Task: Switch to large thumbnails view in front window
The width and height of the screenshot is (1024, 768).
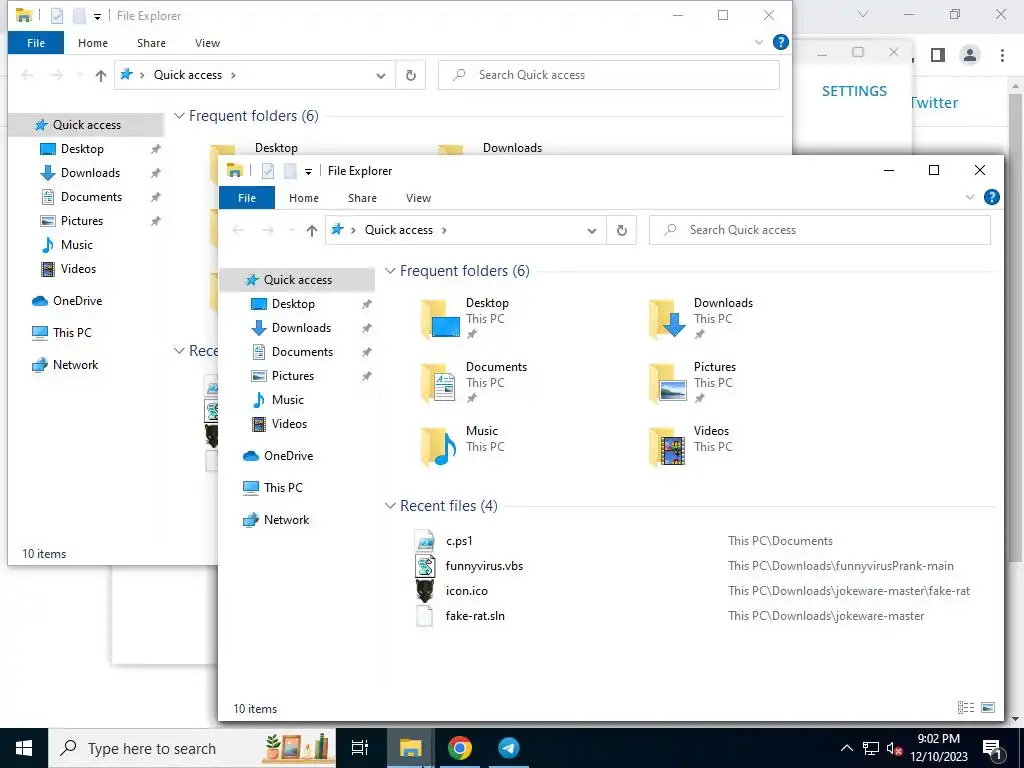Action: 988,707
